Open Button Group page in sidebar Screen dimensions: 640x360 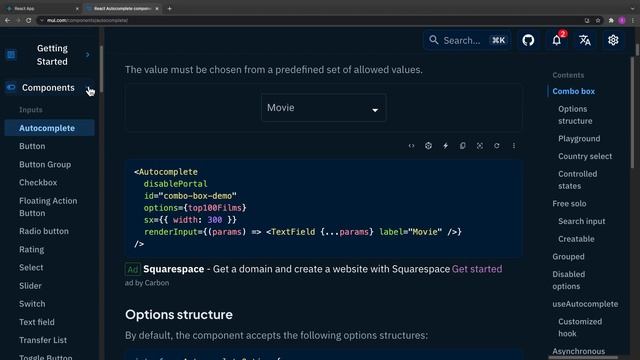(45, 164)
